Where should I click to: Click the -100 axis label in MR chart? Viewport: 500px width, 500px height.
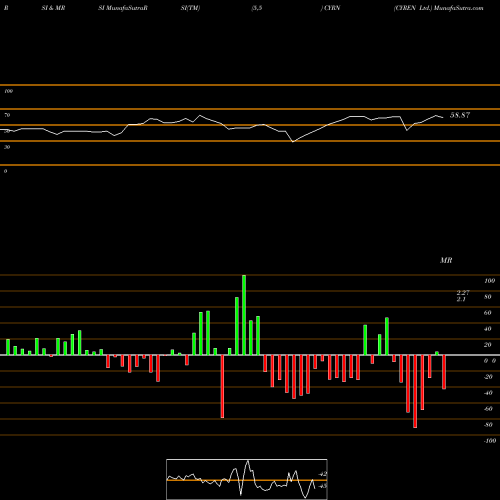click(490, 441)
